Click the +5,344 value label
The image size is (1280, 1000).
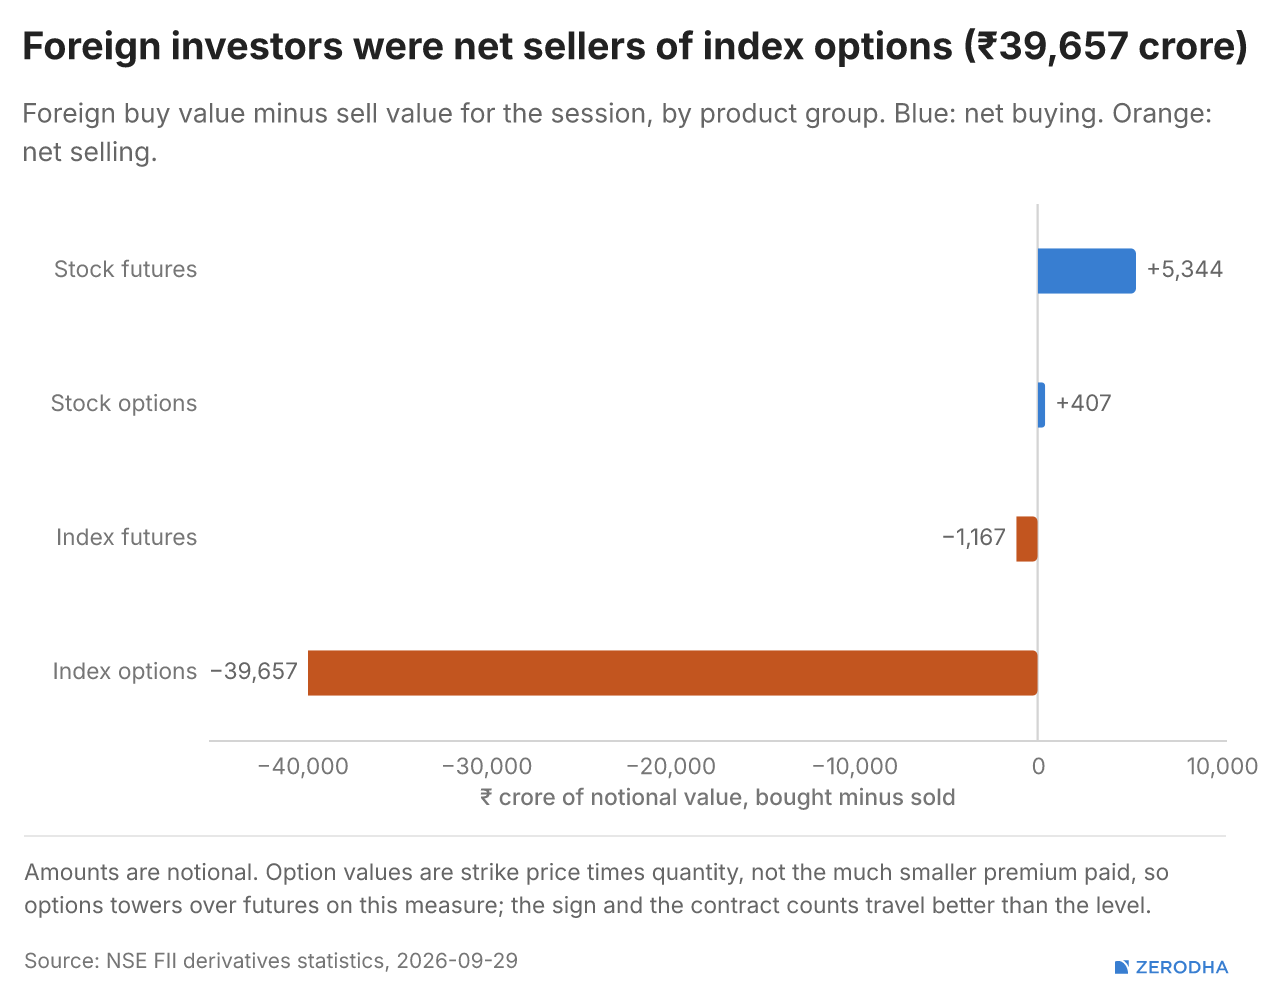pyautogui.click(x=1185, y=270)
